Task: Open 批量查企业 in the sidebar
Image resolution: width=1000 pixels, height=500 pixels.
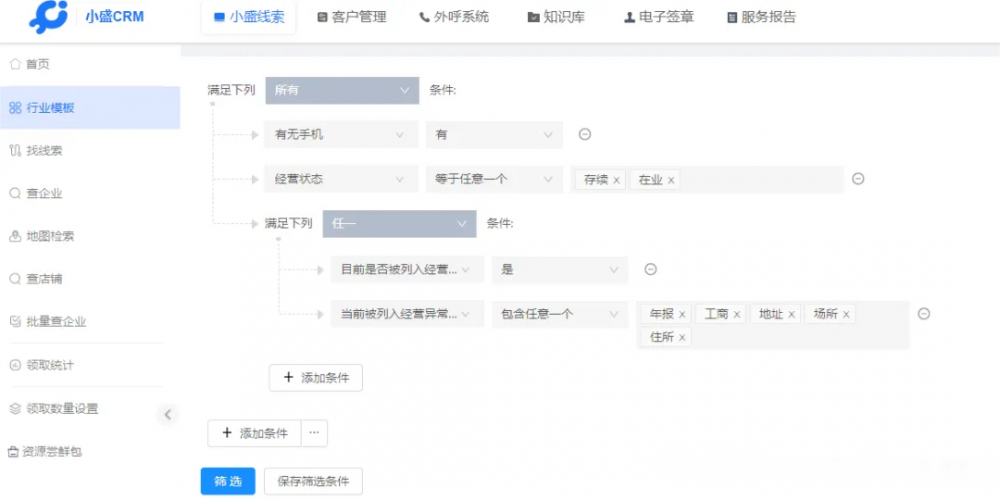Action: pyautogui.click(x=90, y=322)
